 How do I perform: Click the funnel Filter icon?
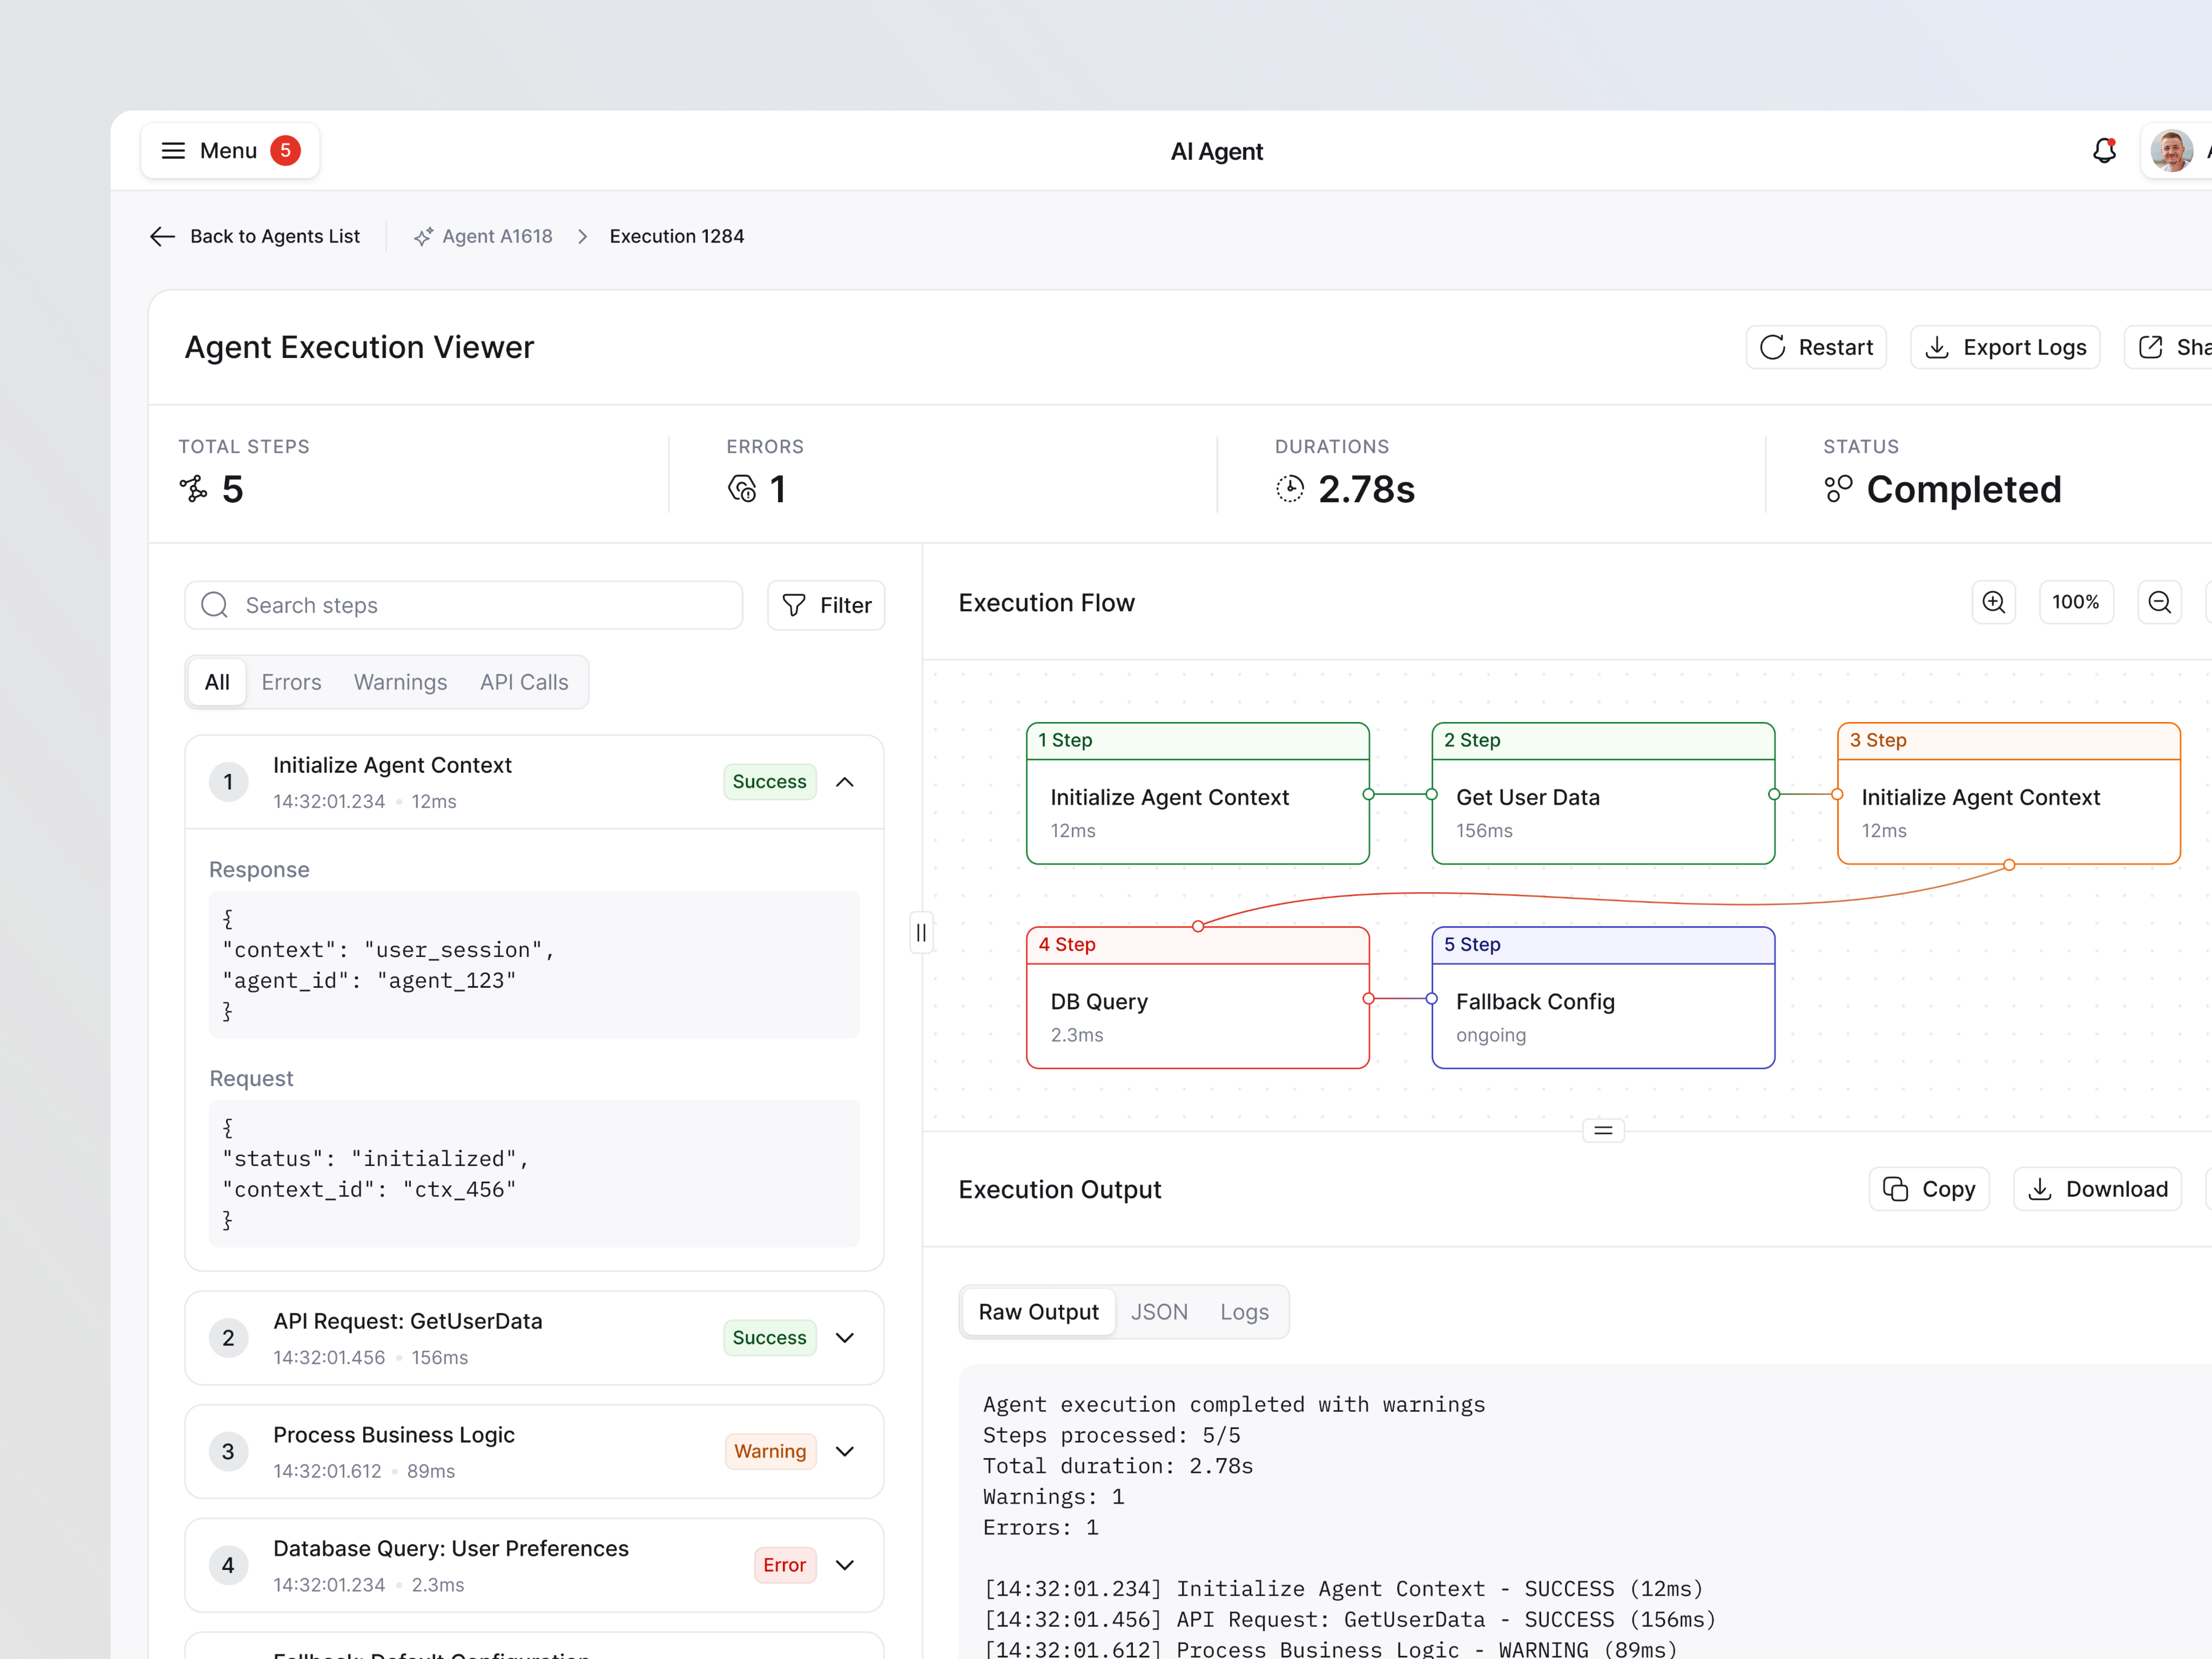[x=794, y=605]
